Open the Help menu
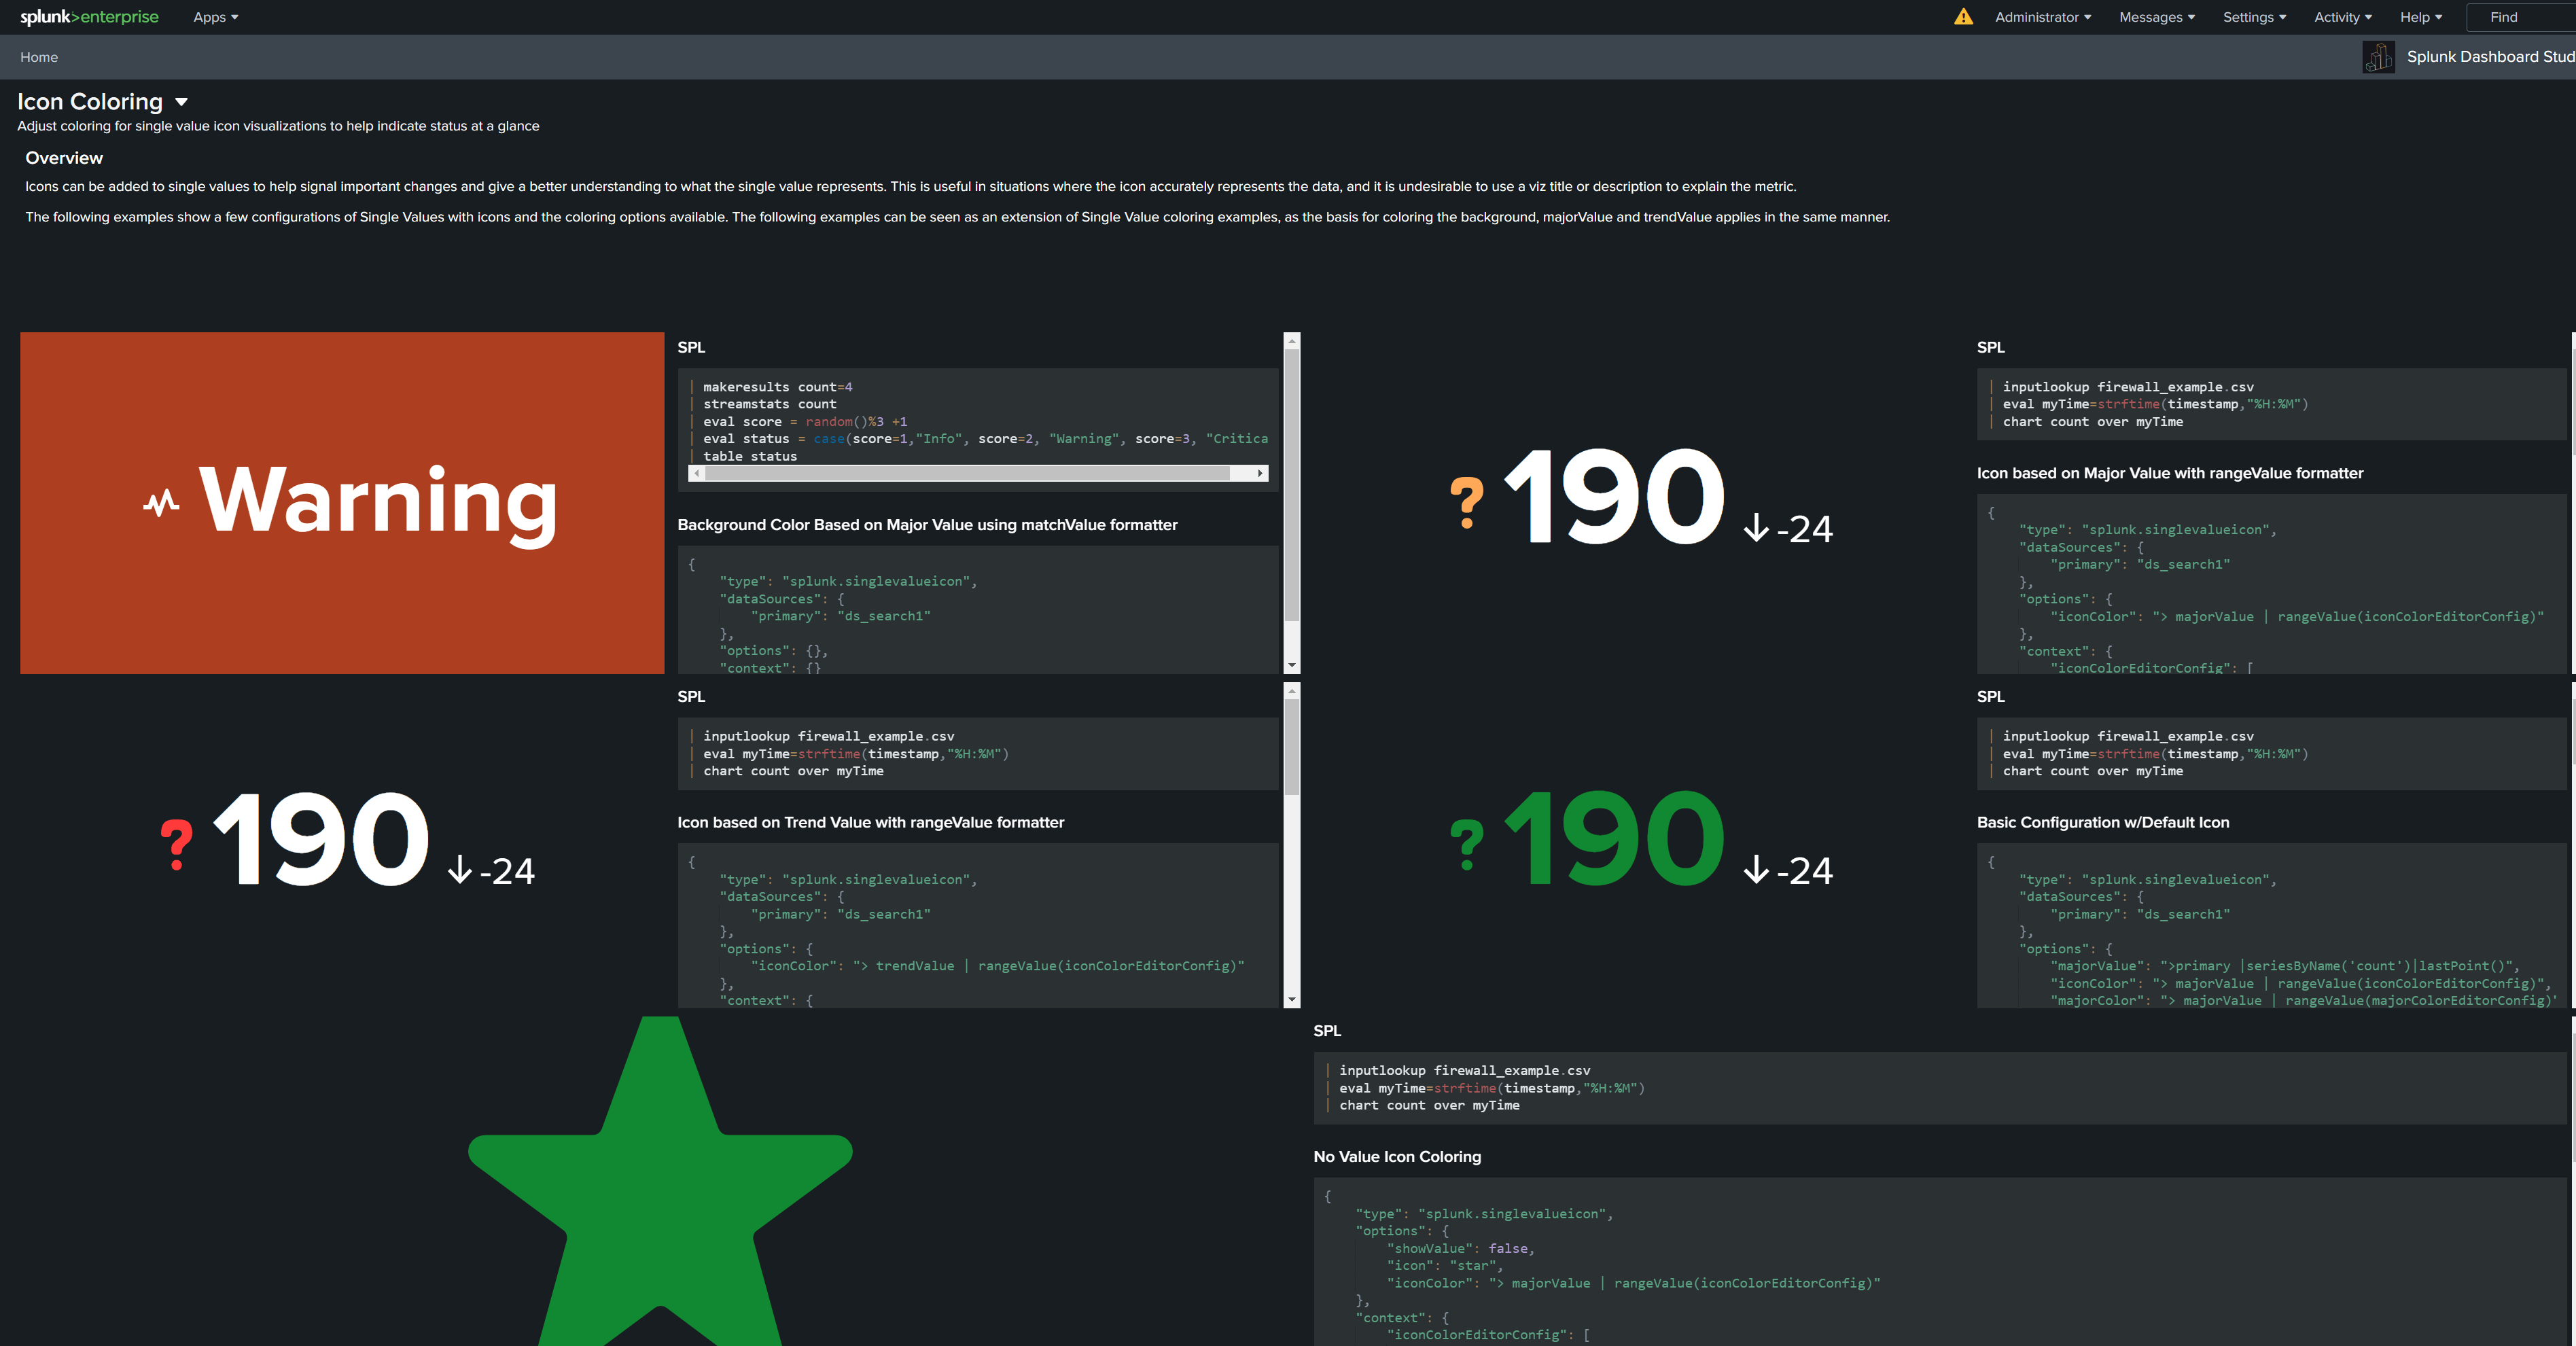Viewport: 2576px width, 1346px height. click(2420, 17)
